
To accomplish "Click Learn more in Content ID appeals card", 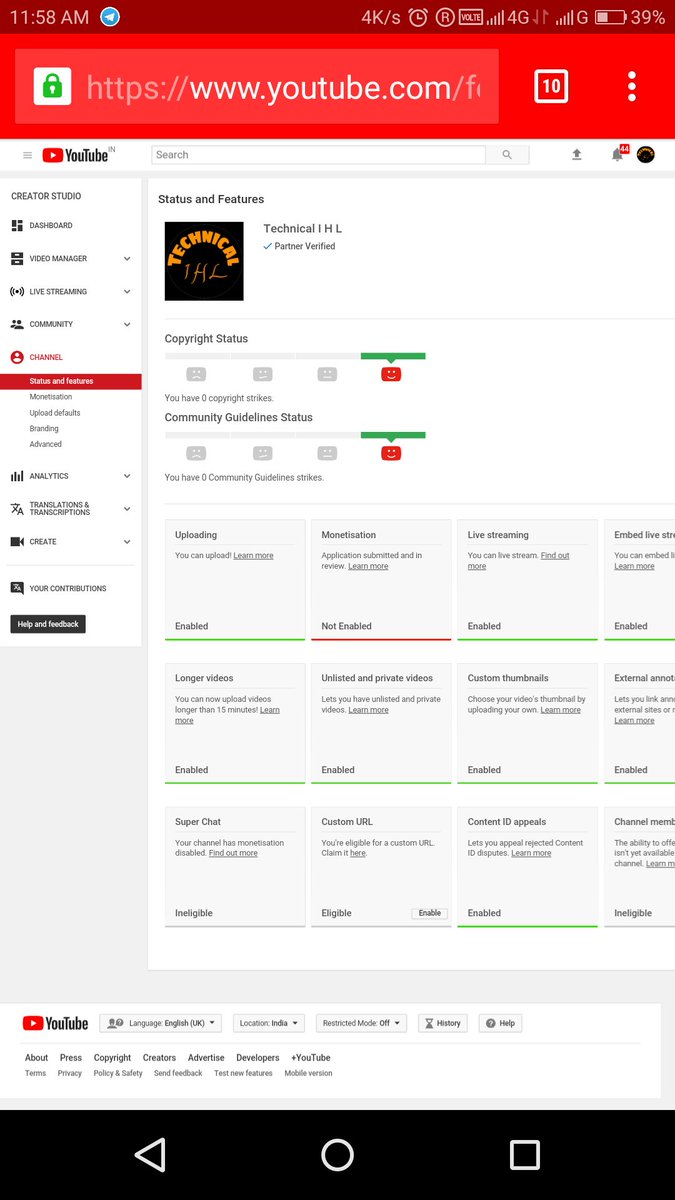I will (531, 853).
